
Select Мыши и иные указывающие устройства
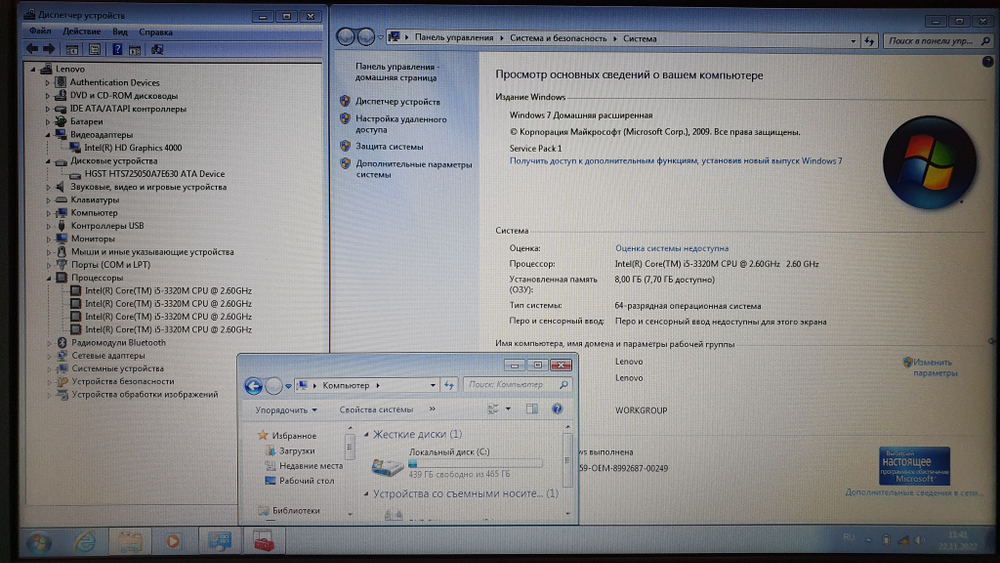(x=152, y=252)
